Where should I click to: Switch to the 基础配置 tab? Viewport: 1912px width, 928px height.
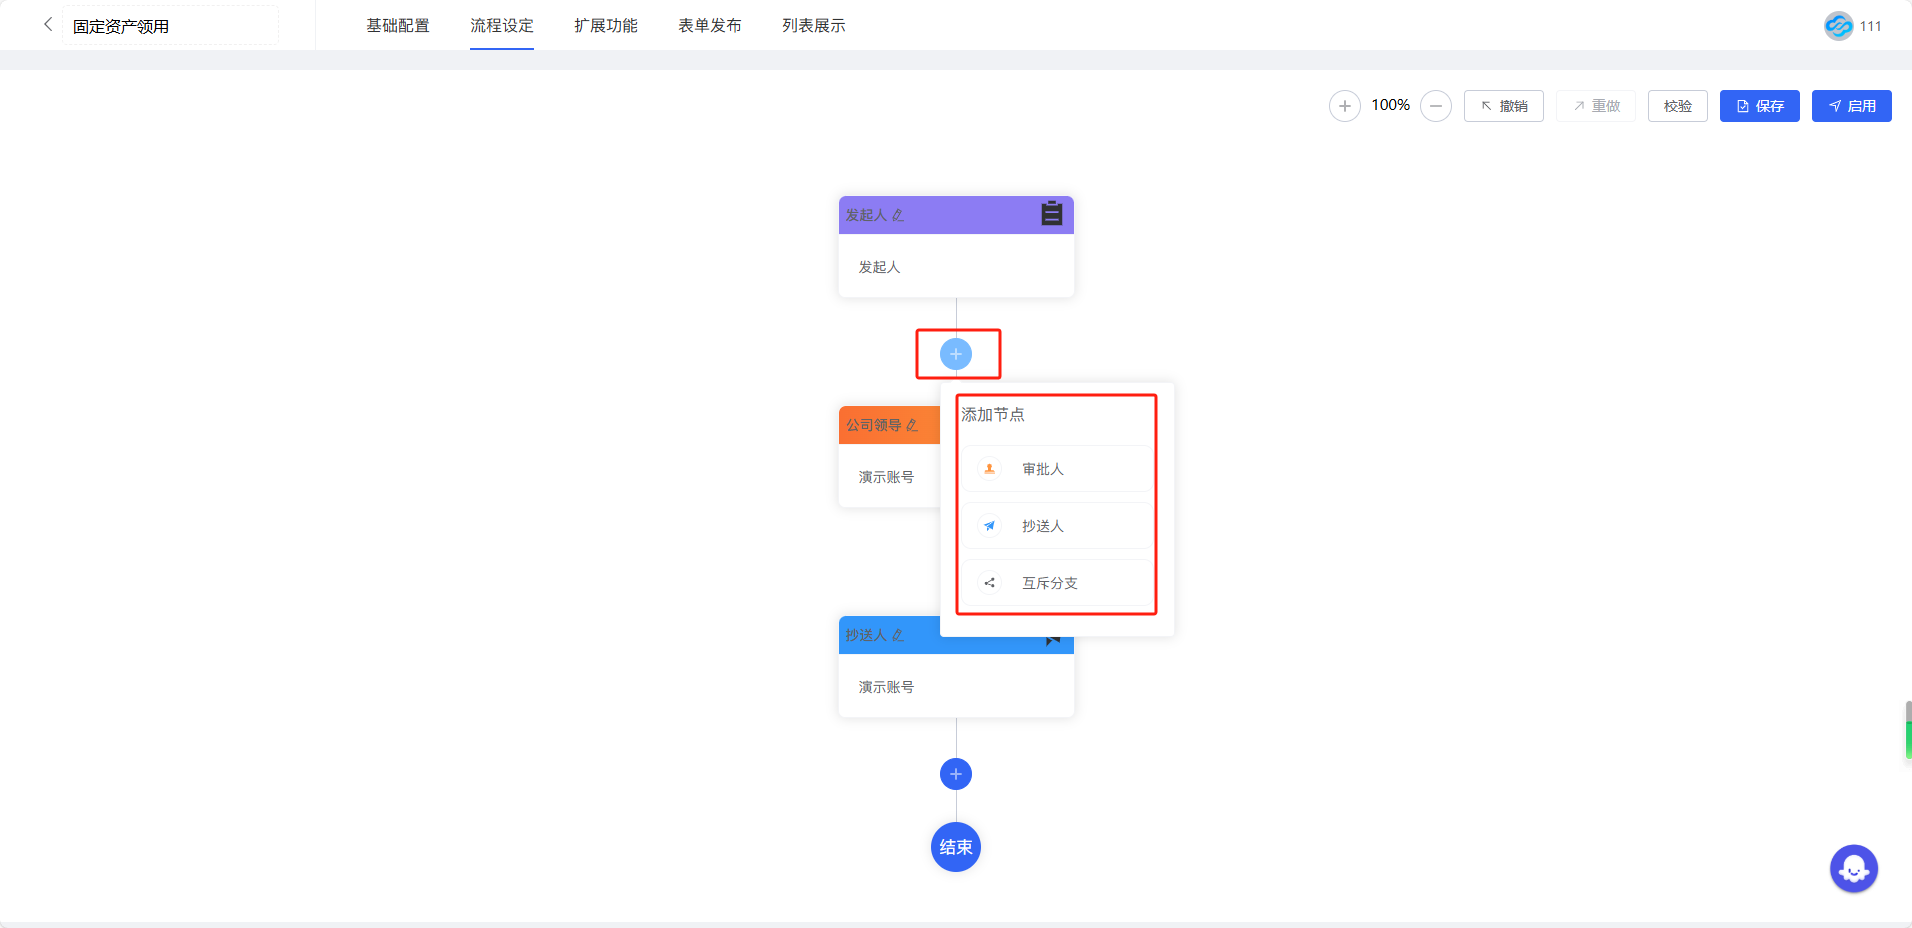pos(398,26)
